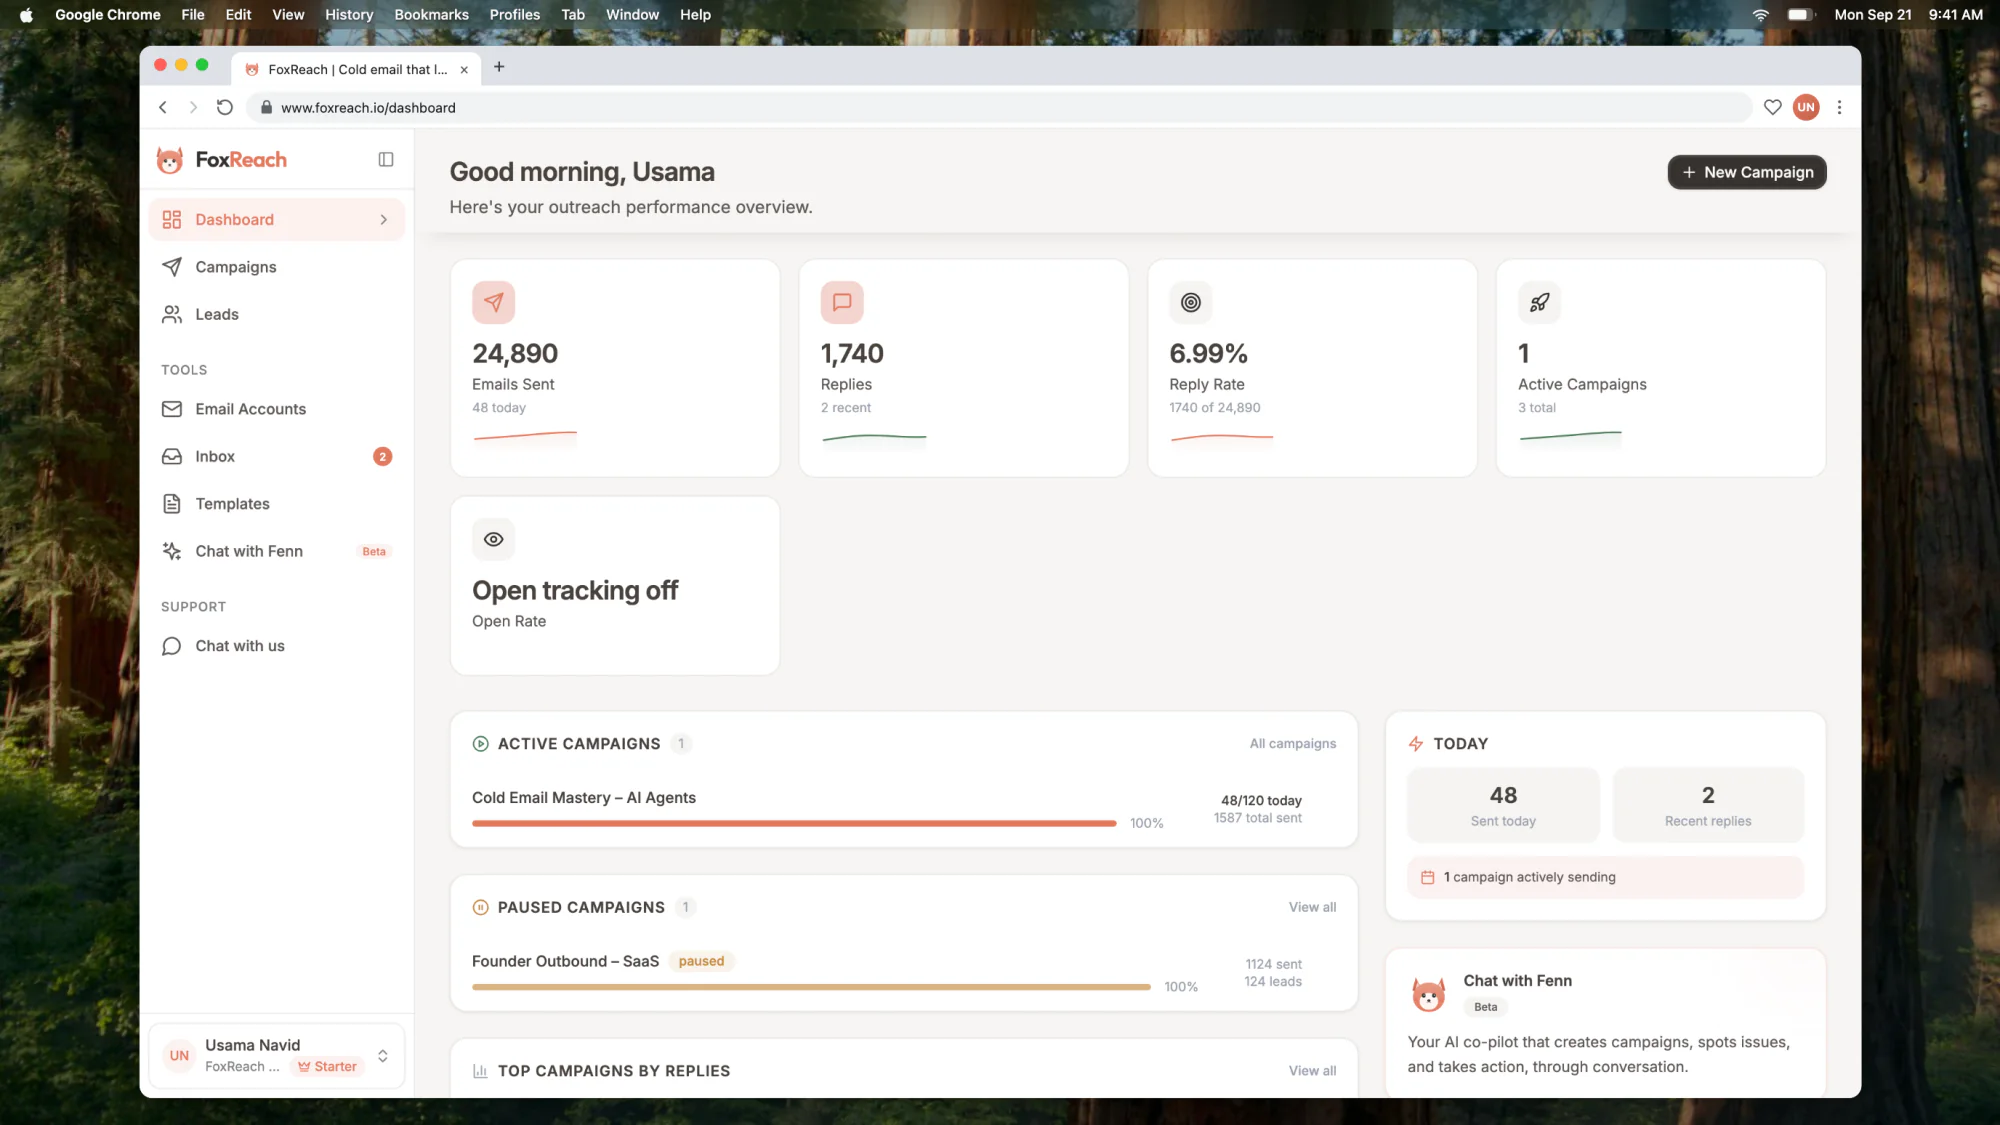Click the Fenn fox avatar in chat card

pyautogui.click(x=1429, y=995)
